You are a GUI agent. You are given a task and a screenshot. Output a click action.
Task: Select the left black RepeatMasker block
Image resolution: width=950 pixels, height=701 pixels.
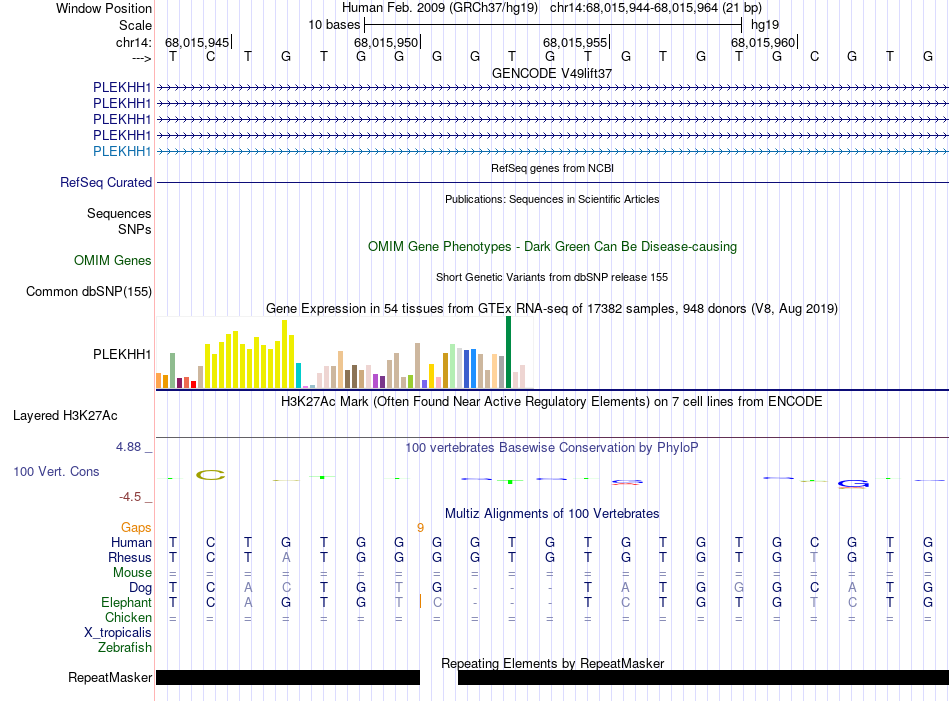click(288, 678)
